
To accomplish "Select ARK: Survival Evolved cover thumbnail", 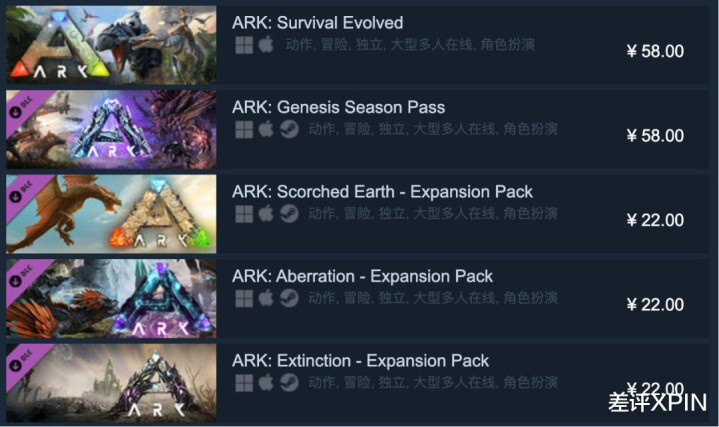I will pos(111,45).
